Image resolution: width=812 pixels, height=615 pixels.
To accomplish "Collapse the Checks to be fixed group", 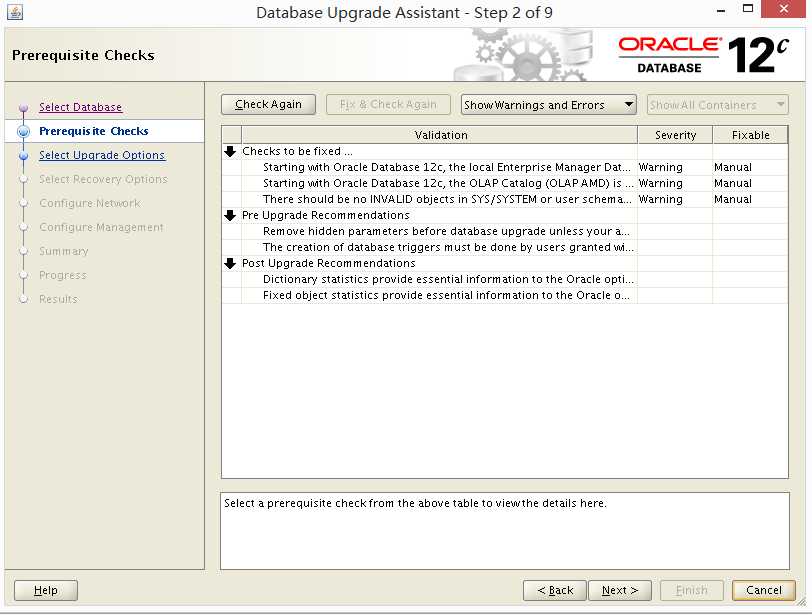I will [x=230, y=151].
